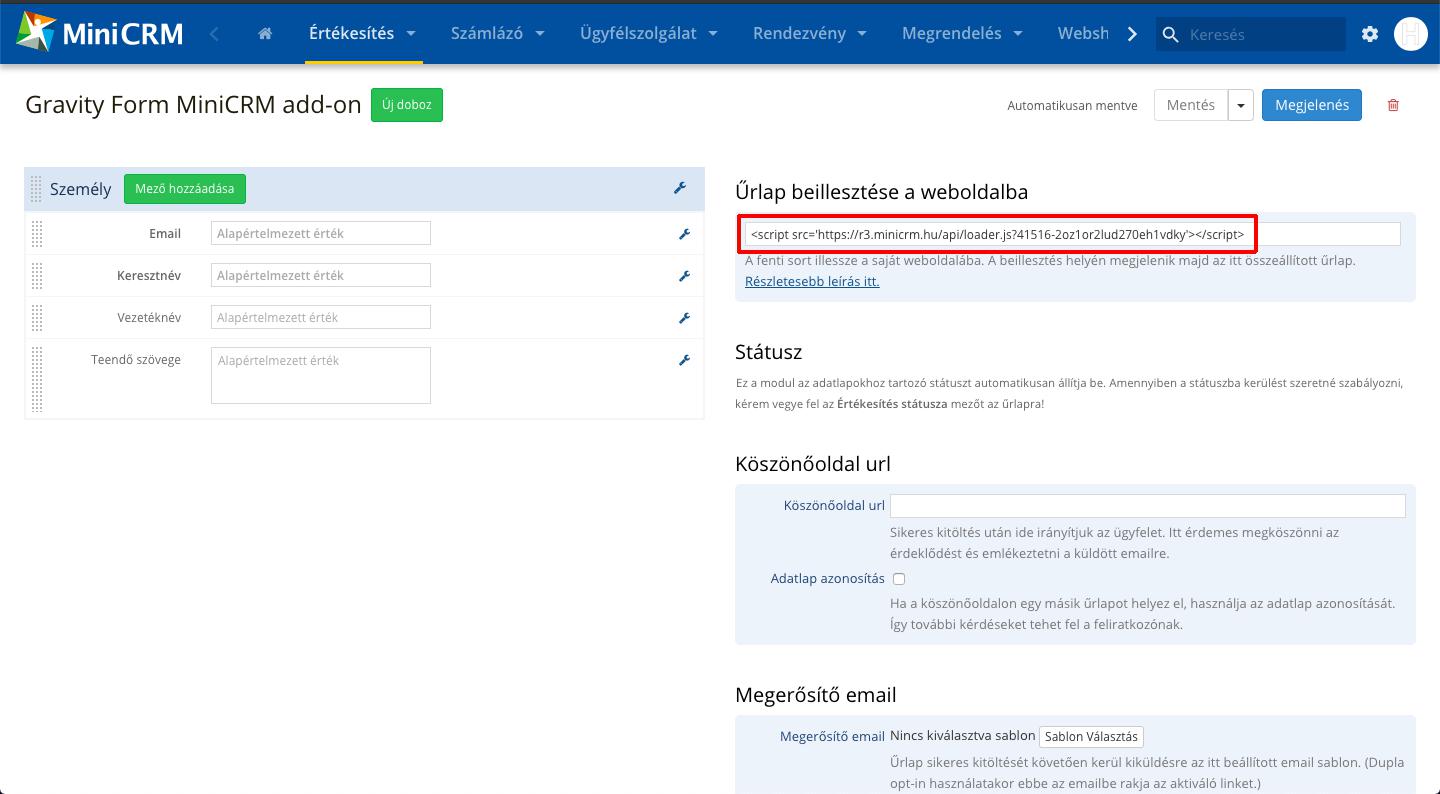Grab the Személy box drag handle
The image size is (1440, 794).
[x=37, y=189]
